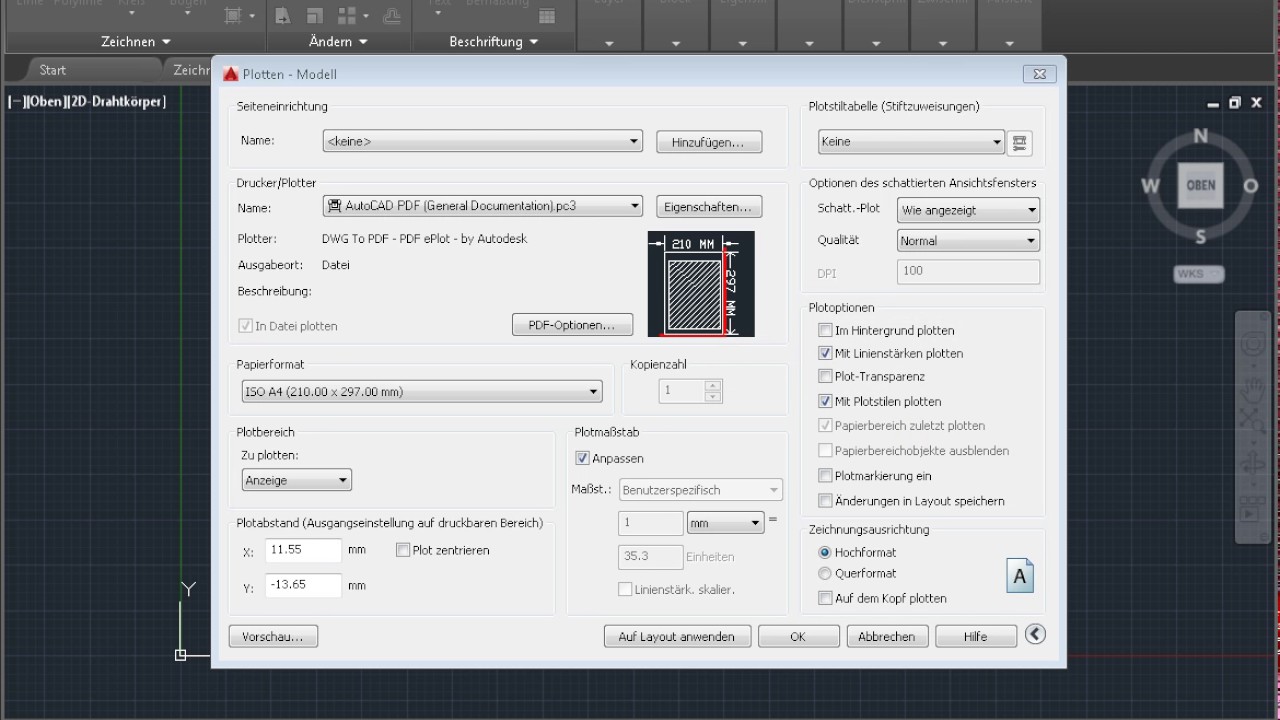Open the Qualität 'Normal' dropdown
This screenshot has height=720, width=1280.
969,241
